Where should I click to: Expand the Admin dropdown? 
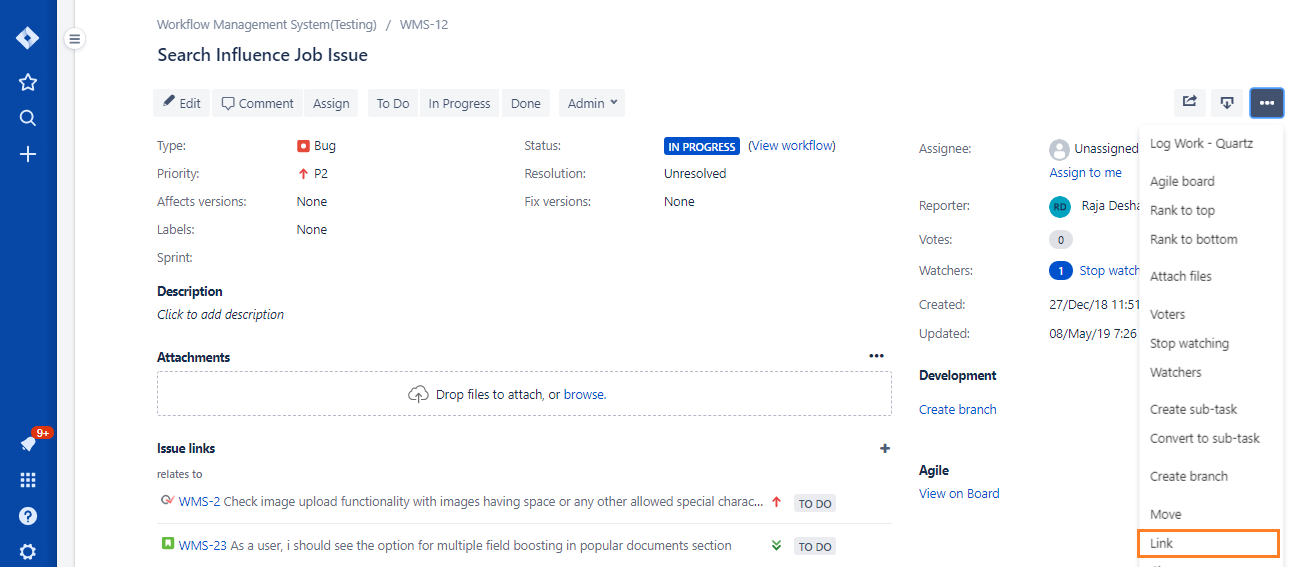tap(592, 103)
